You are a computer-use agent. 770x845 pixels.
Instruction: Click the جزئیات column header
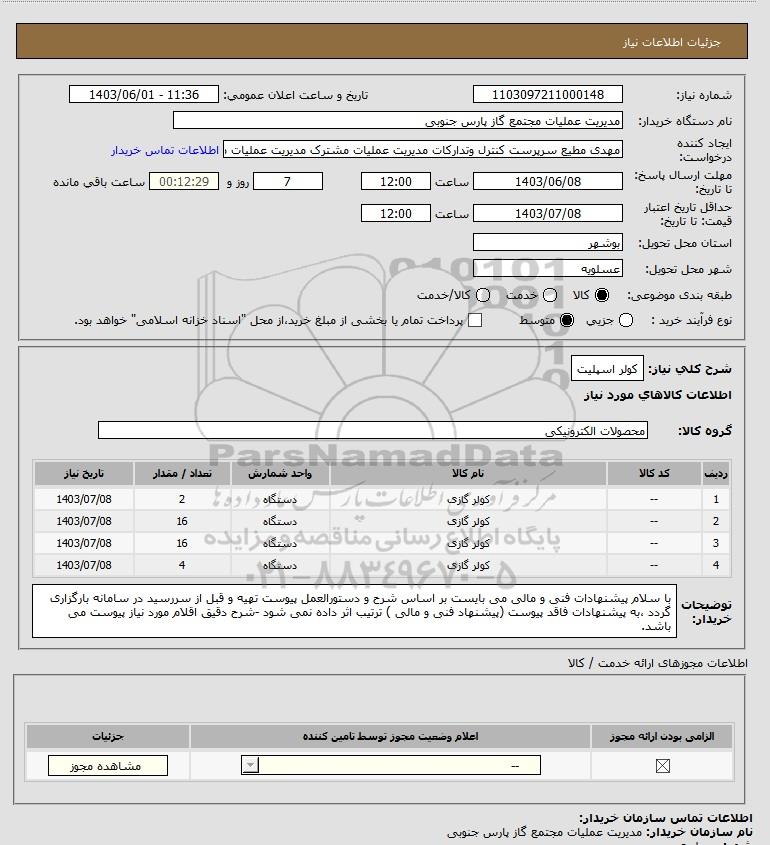(108, 736)
